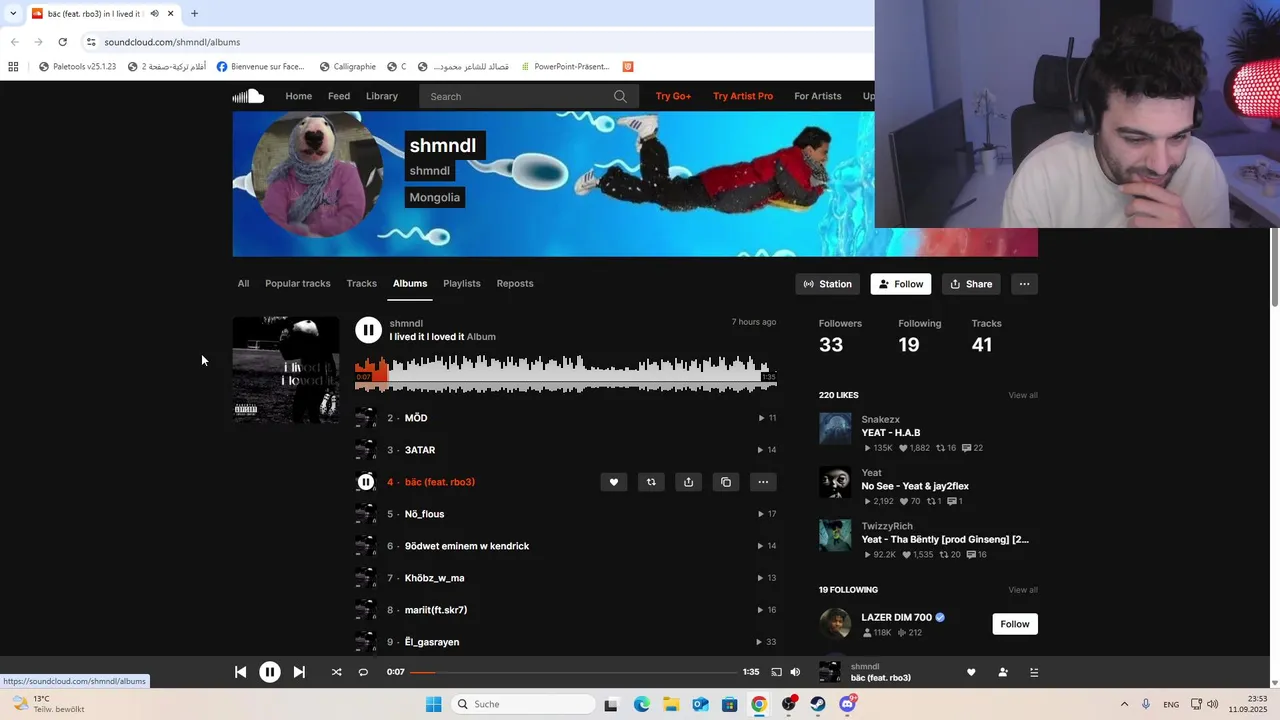Play track Nō_flous
The width and height of the screenshot is (1280, 720).
[x=424, y=514]
